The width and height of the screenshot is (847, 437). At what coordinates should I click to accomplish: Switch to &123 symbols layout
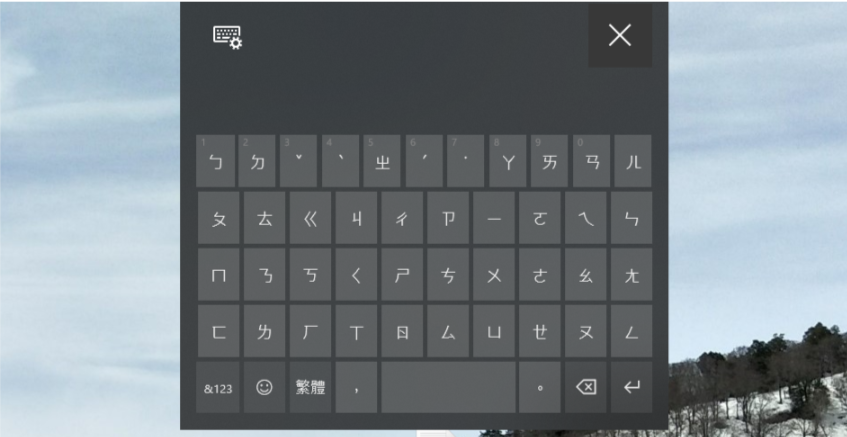[218, 387]
